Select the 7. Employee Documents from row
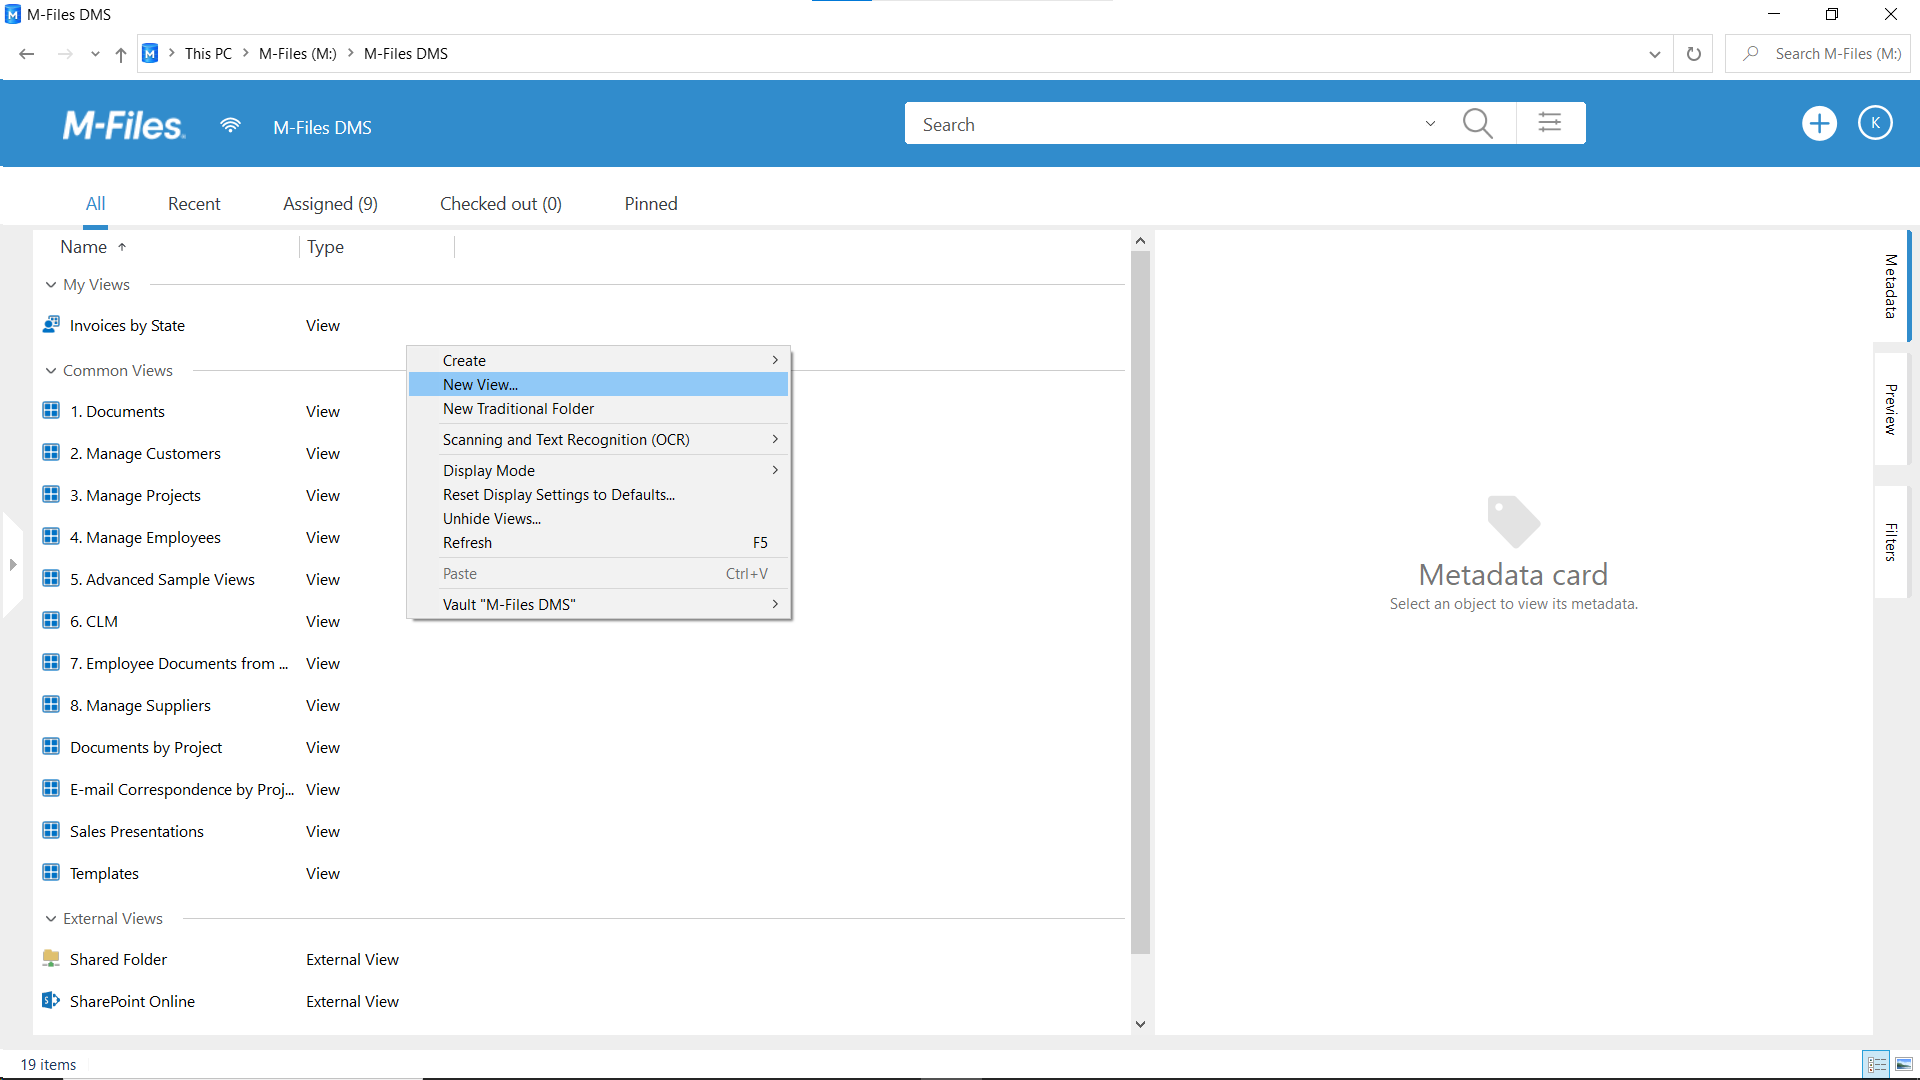This screenshot has width=1920, height=1080. coord(580,663)
